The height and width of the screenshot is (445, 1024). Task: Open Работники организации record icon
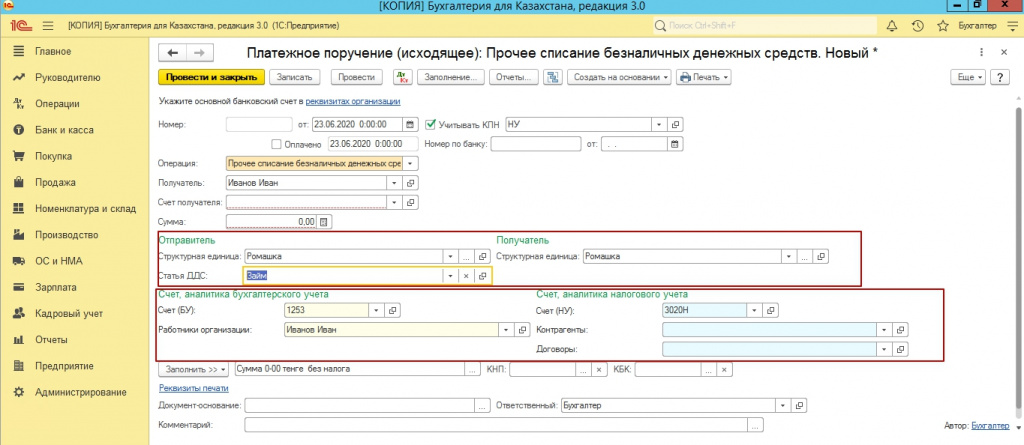pyautogui.click(x=522, y=330)
